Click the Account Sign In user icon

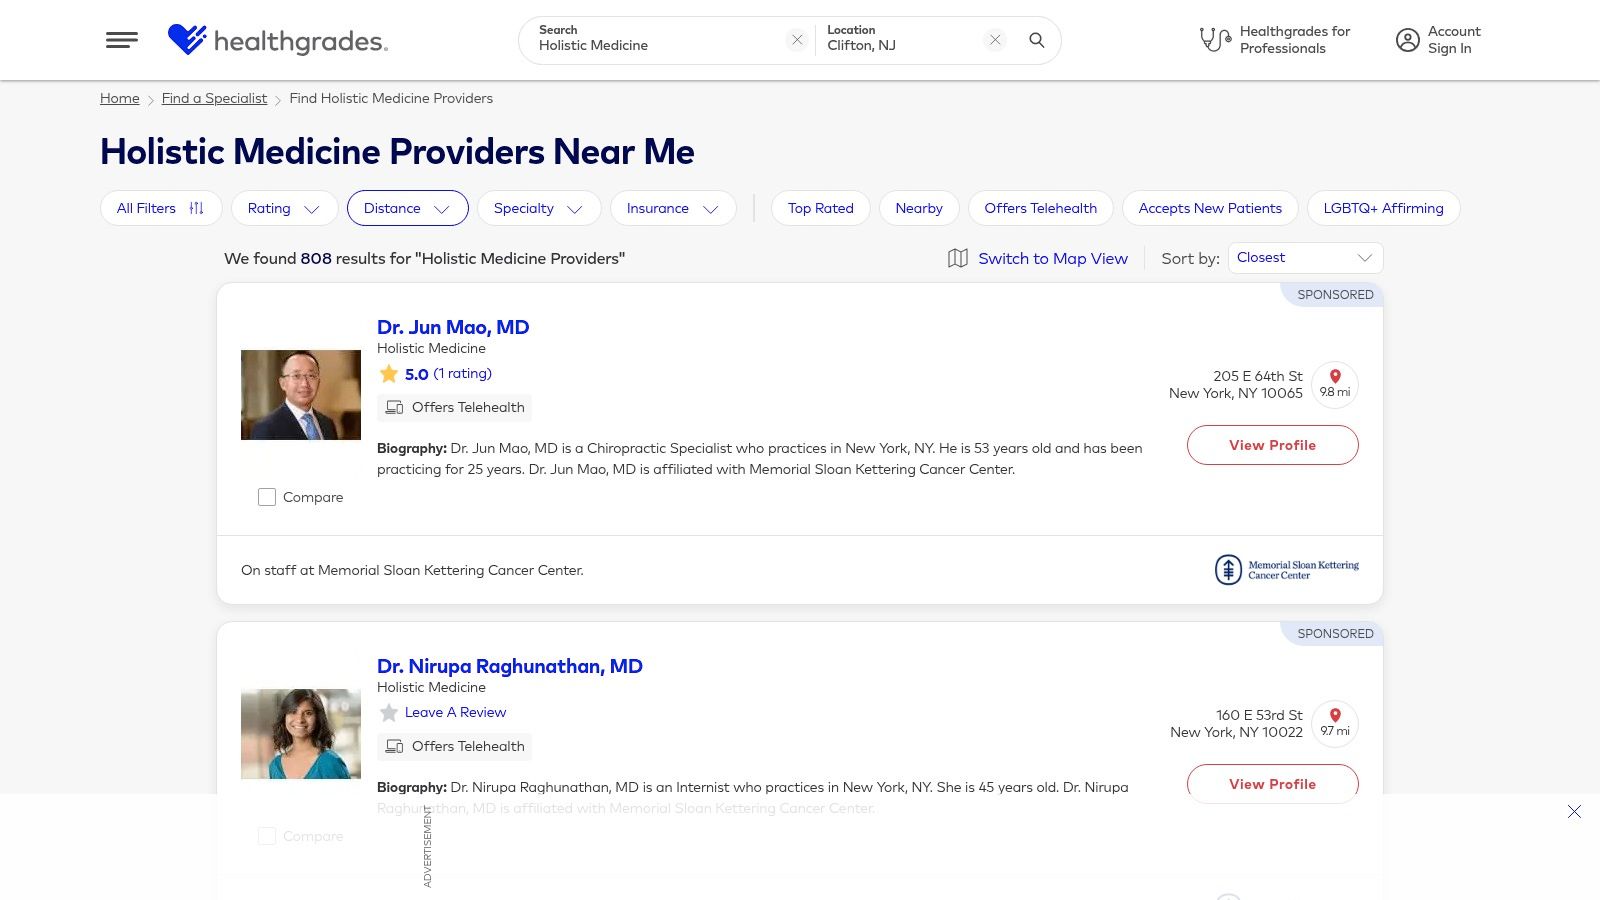pos(1407,40)
